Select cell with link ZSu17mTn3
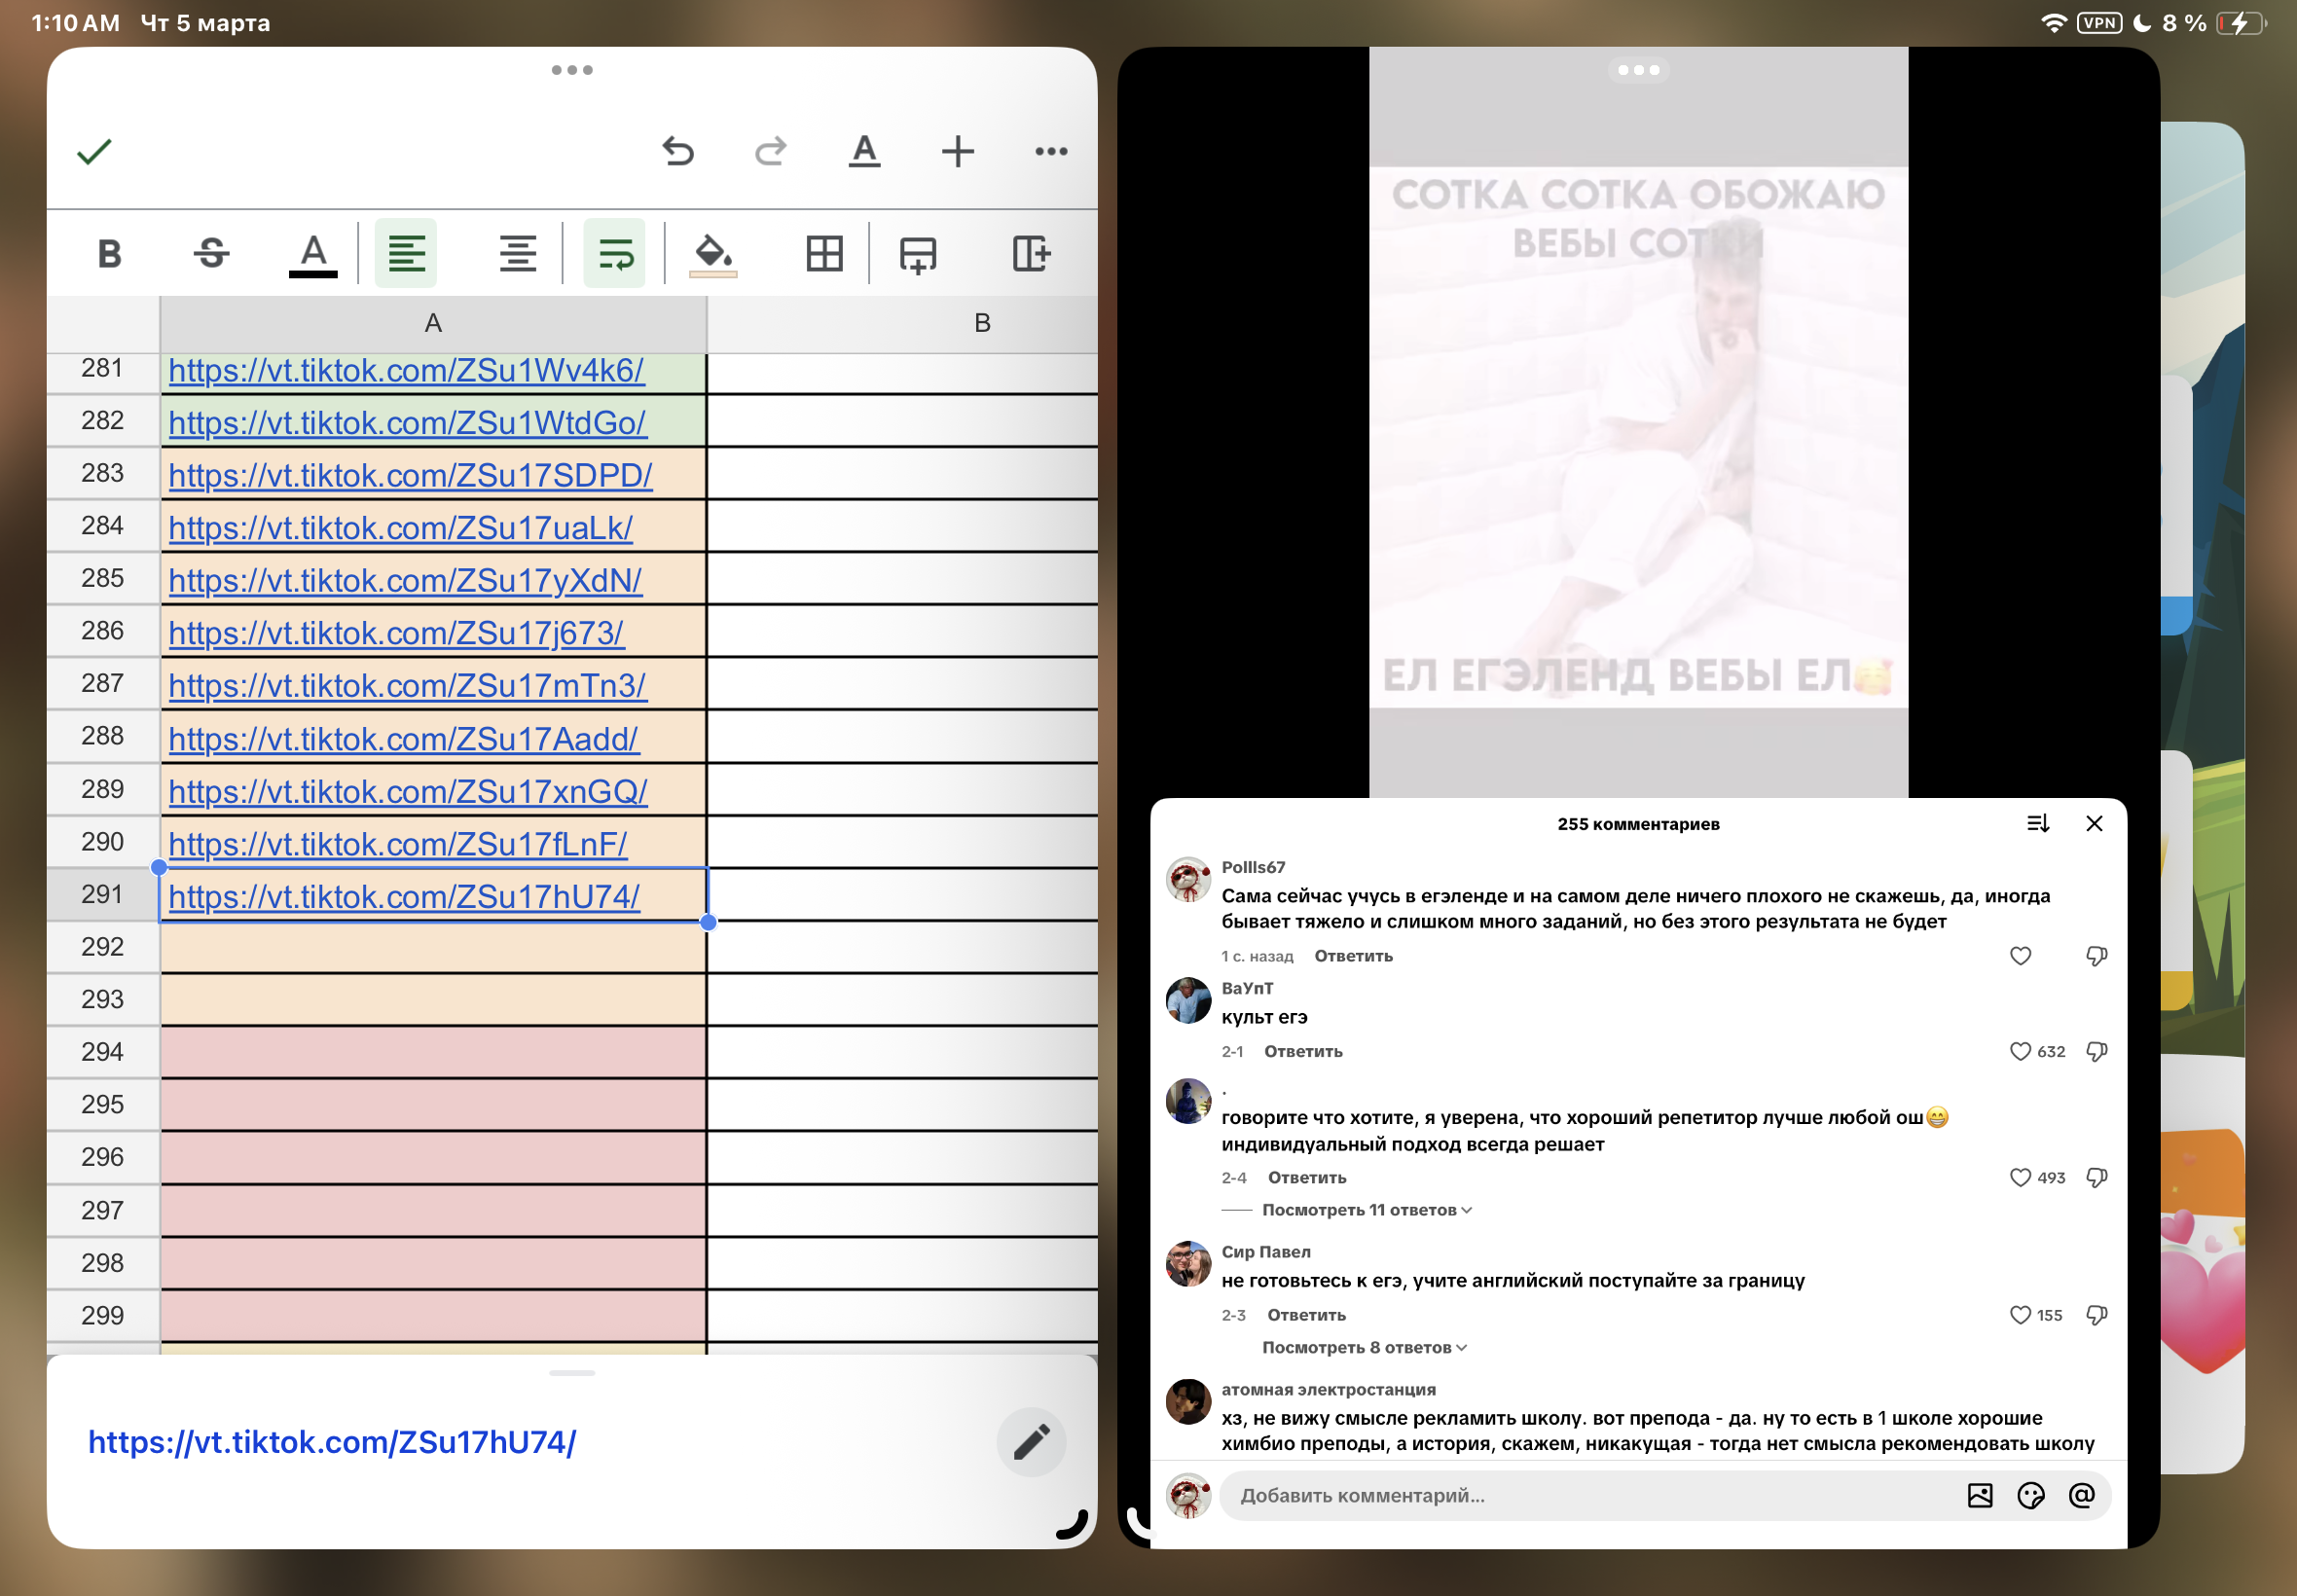This screenshot has height=1596, width=2297. [433, 685]
